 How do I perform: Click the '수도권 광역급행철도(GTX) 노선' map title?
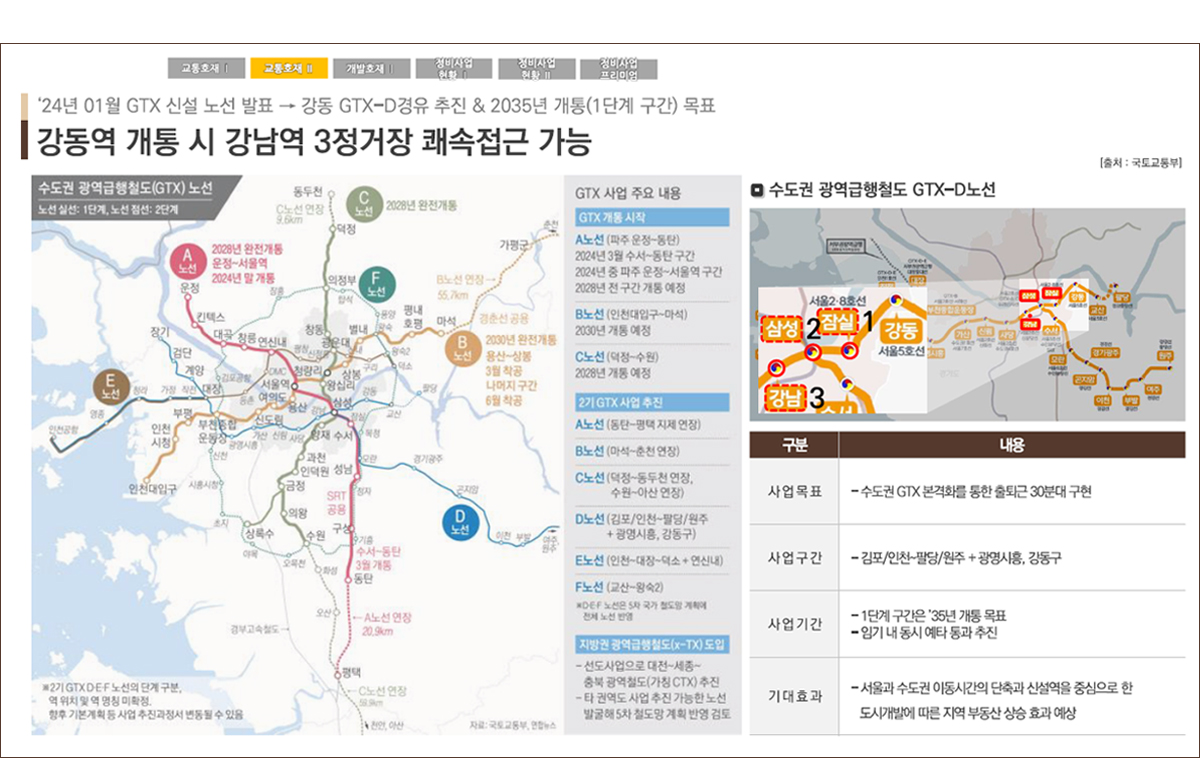click(124, 189)
